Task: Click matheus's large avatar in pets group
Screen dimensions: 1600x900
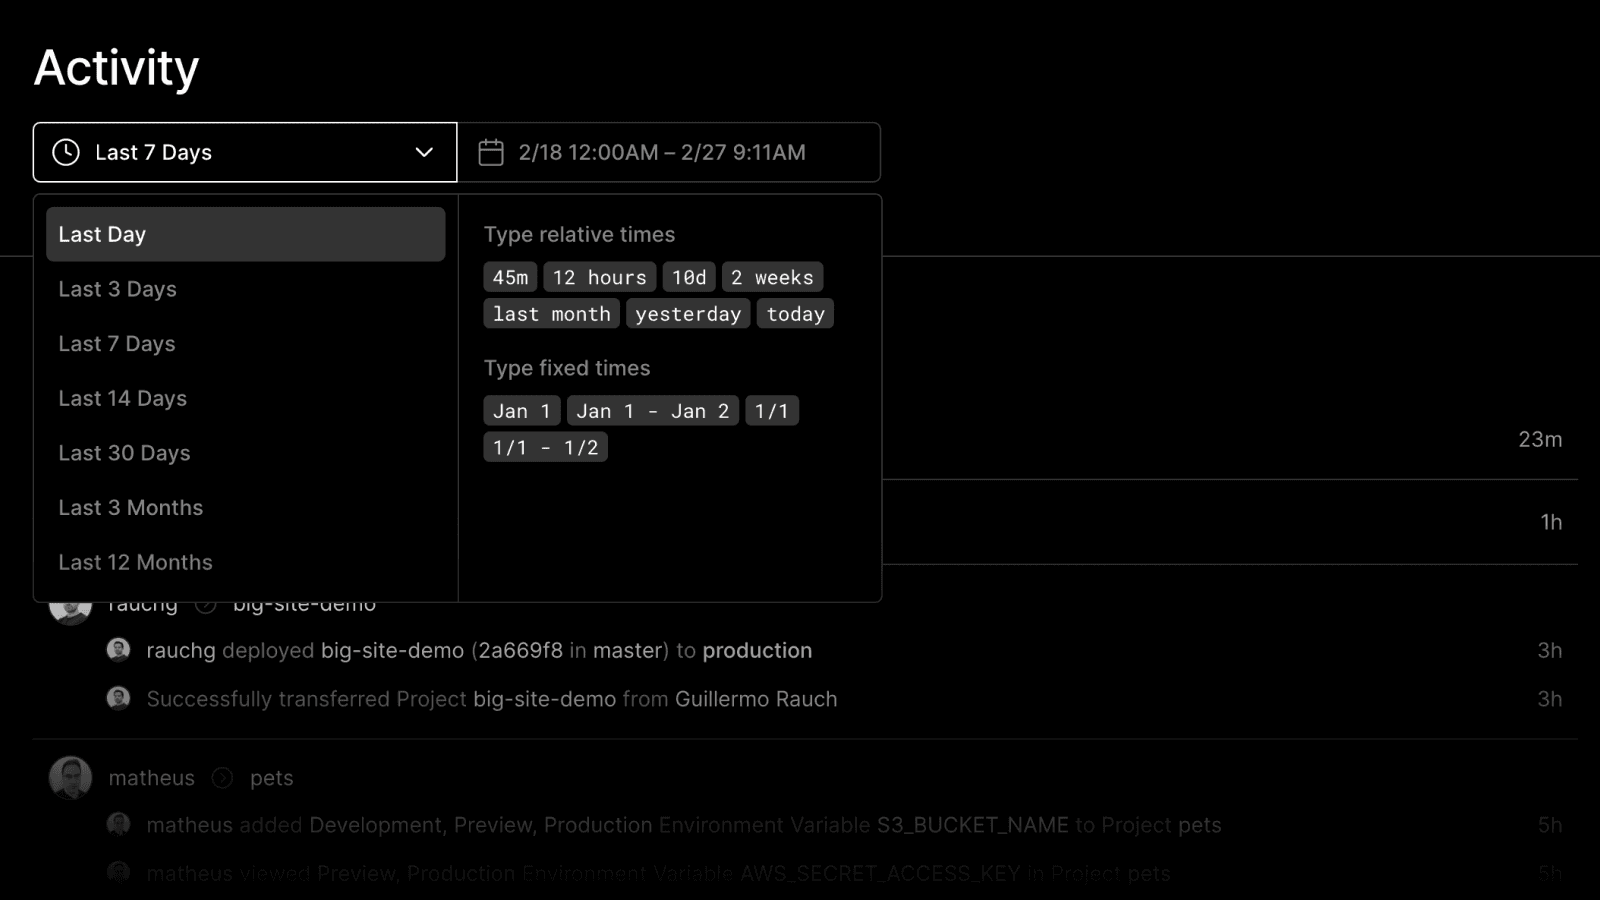Action: pyautogui.click(x=70, y=778)
